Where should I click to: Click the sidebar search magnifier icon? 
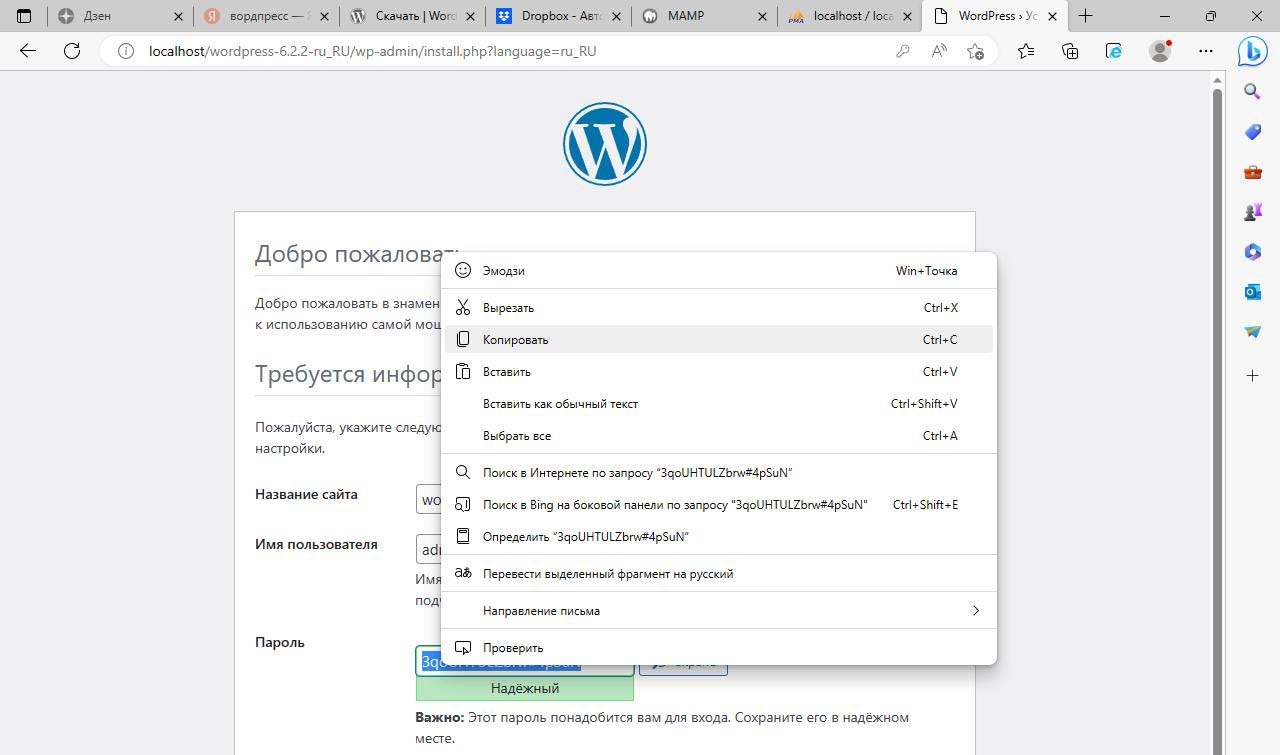click(1252, 92)
